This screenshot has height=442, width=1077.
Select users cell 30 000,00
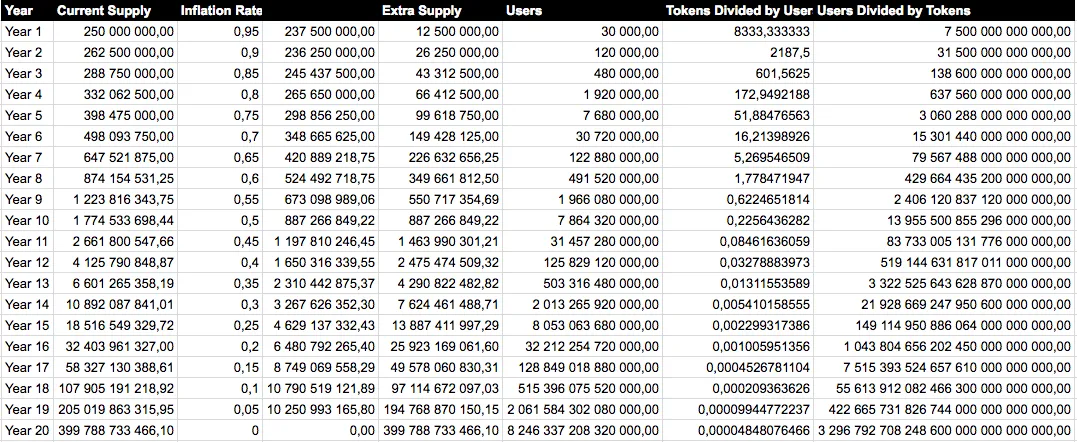tap(582, 32)
